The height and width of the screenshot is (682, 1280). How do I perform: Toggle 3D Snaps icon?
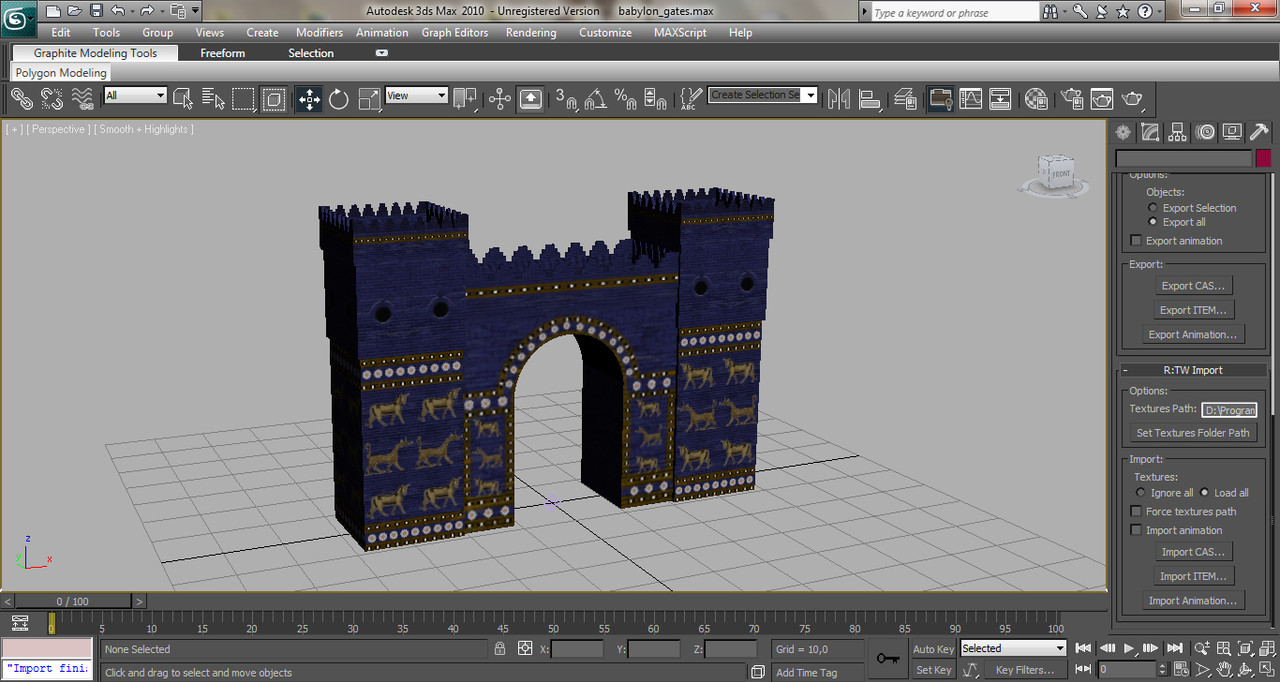(x=566, y=98)
